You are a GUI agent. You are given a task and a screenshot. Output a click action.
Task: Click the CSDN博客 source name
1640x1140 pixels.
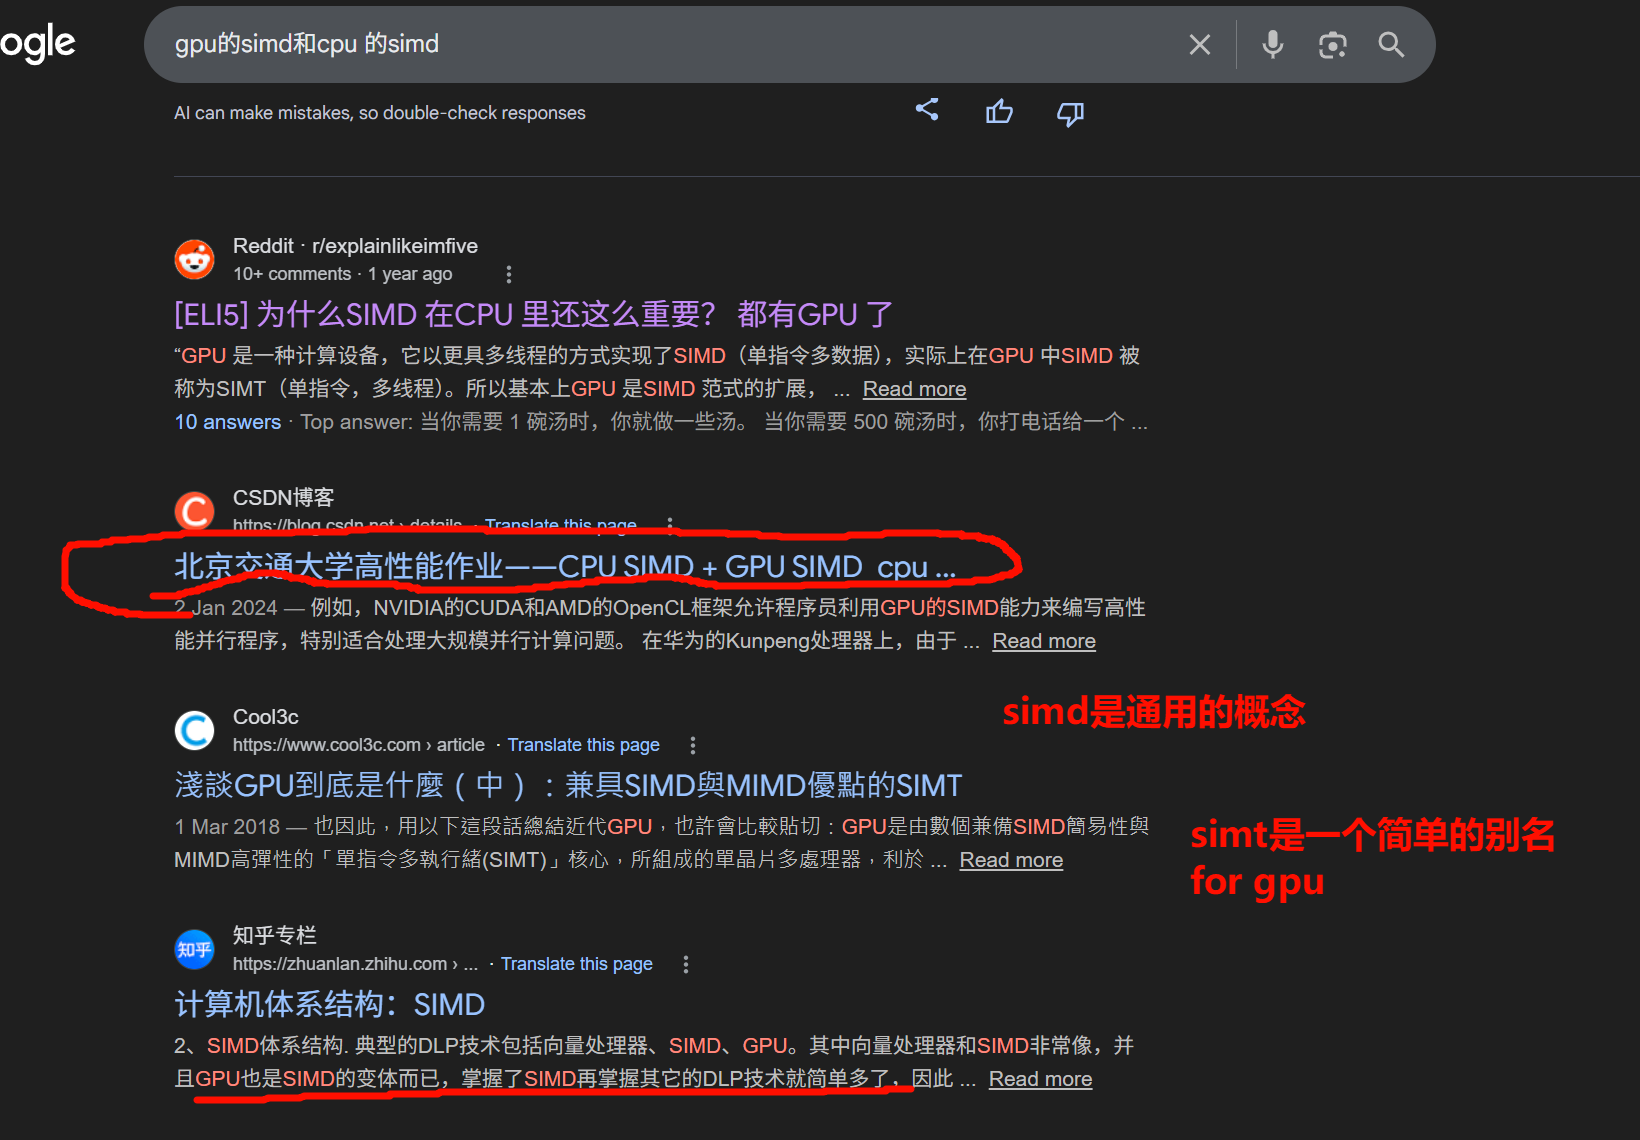pos(283,497)
